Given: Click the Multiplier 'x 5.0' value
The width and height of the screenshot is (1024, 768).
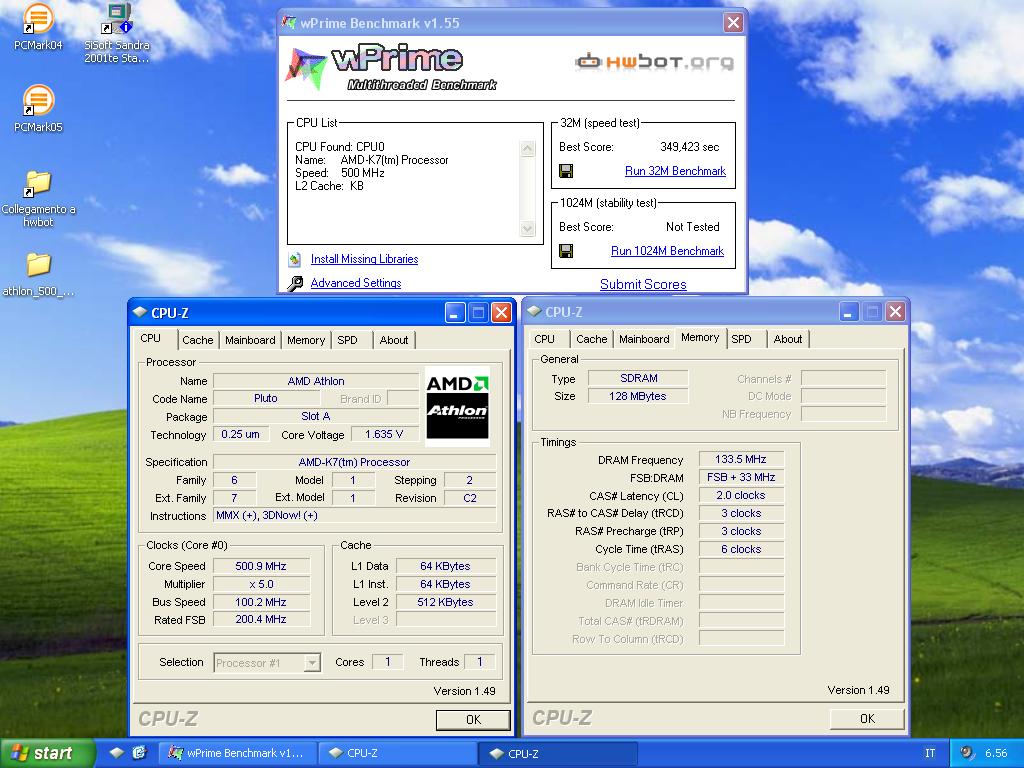Looking at the screenshot, I should point(261,584).
